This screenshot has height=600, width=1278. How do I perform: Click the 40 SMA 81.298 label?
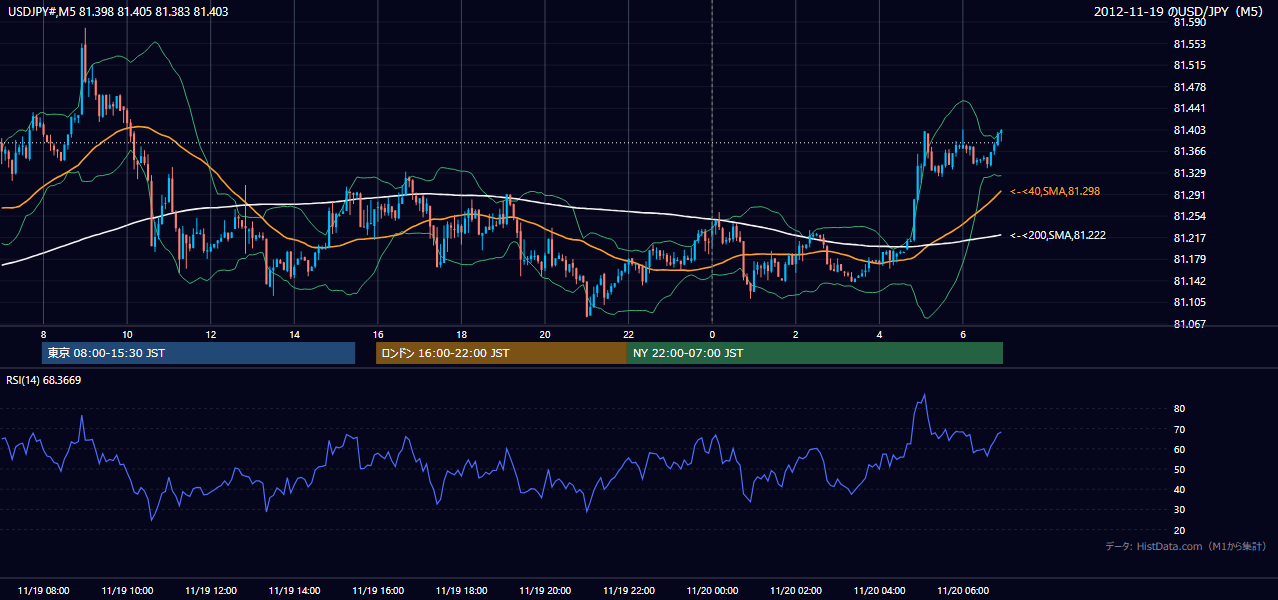point(1055,191)
